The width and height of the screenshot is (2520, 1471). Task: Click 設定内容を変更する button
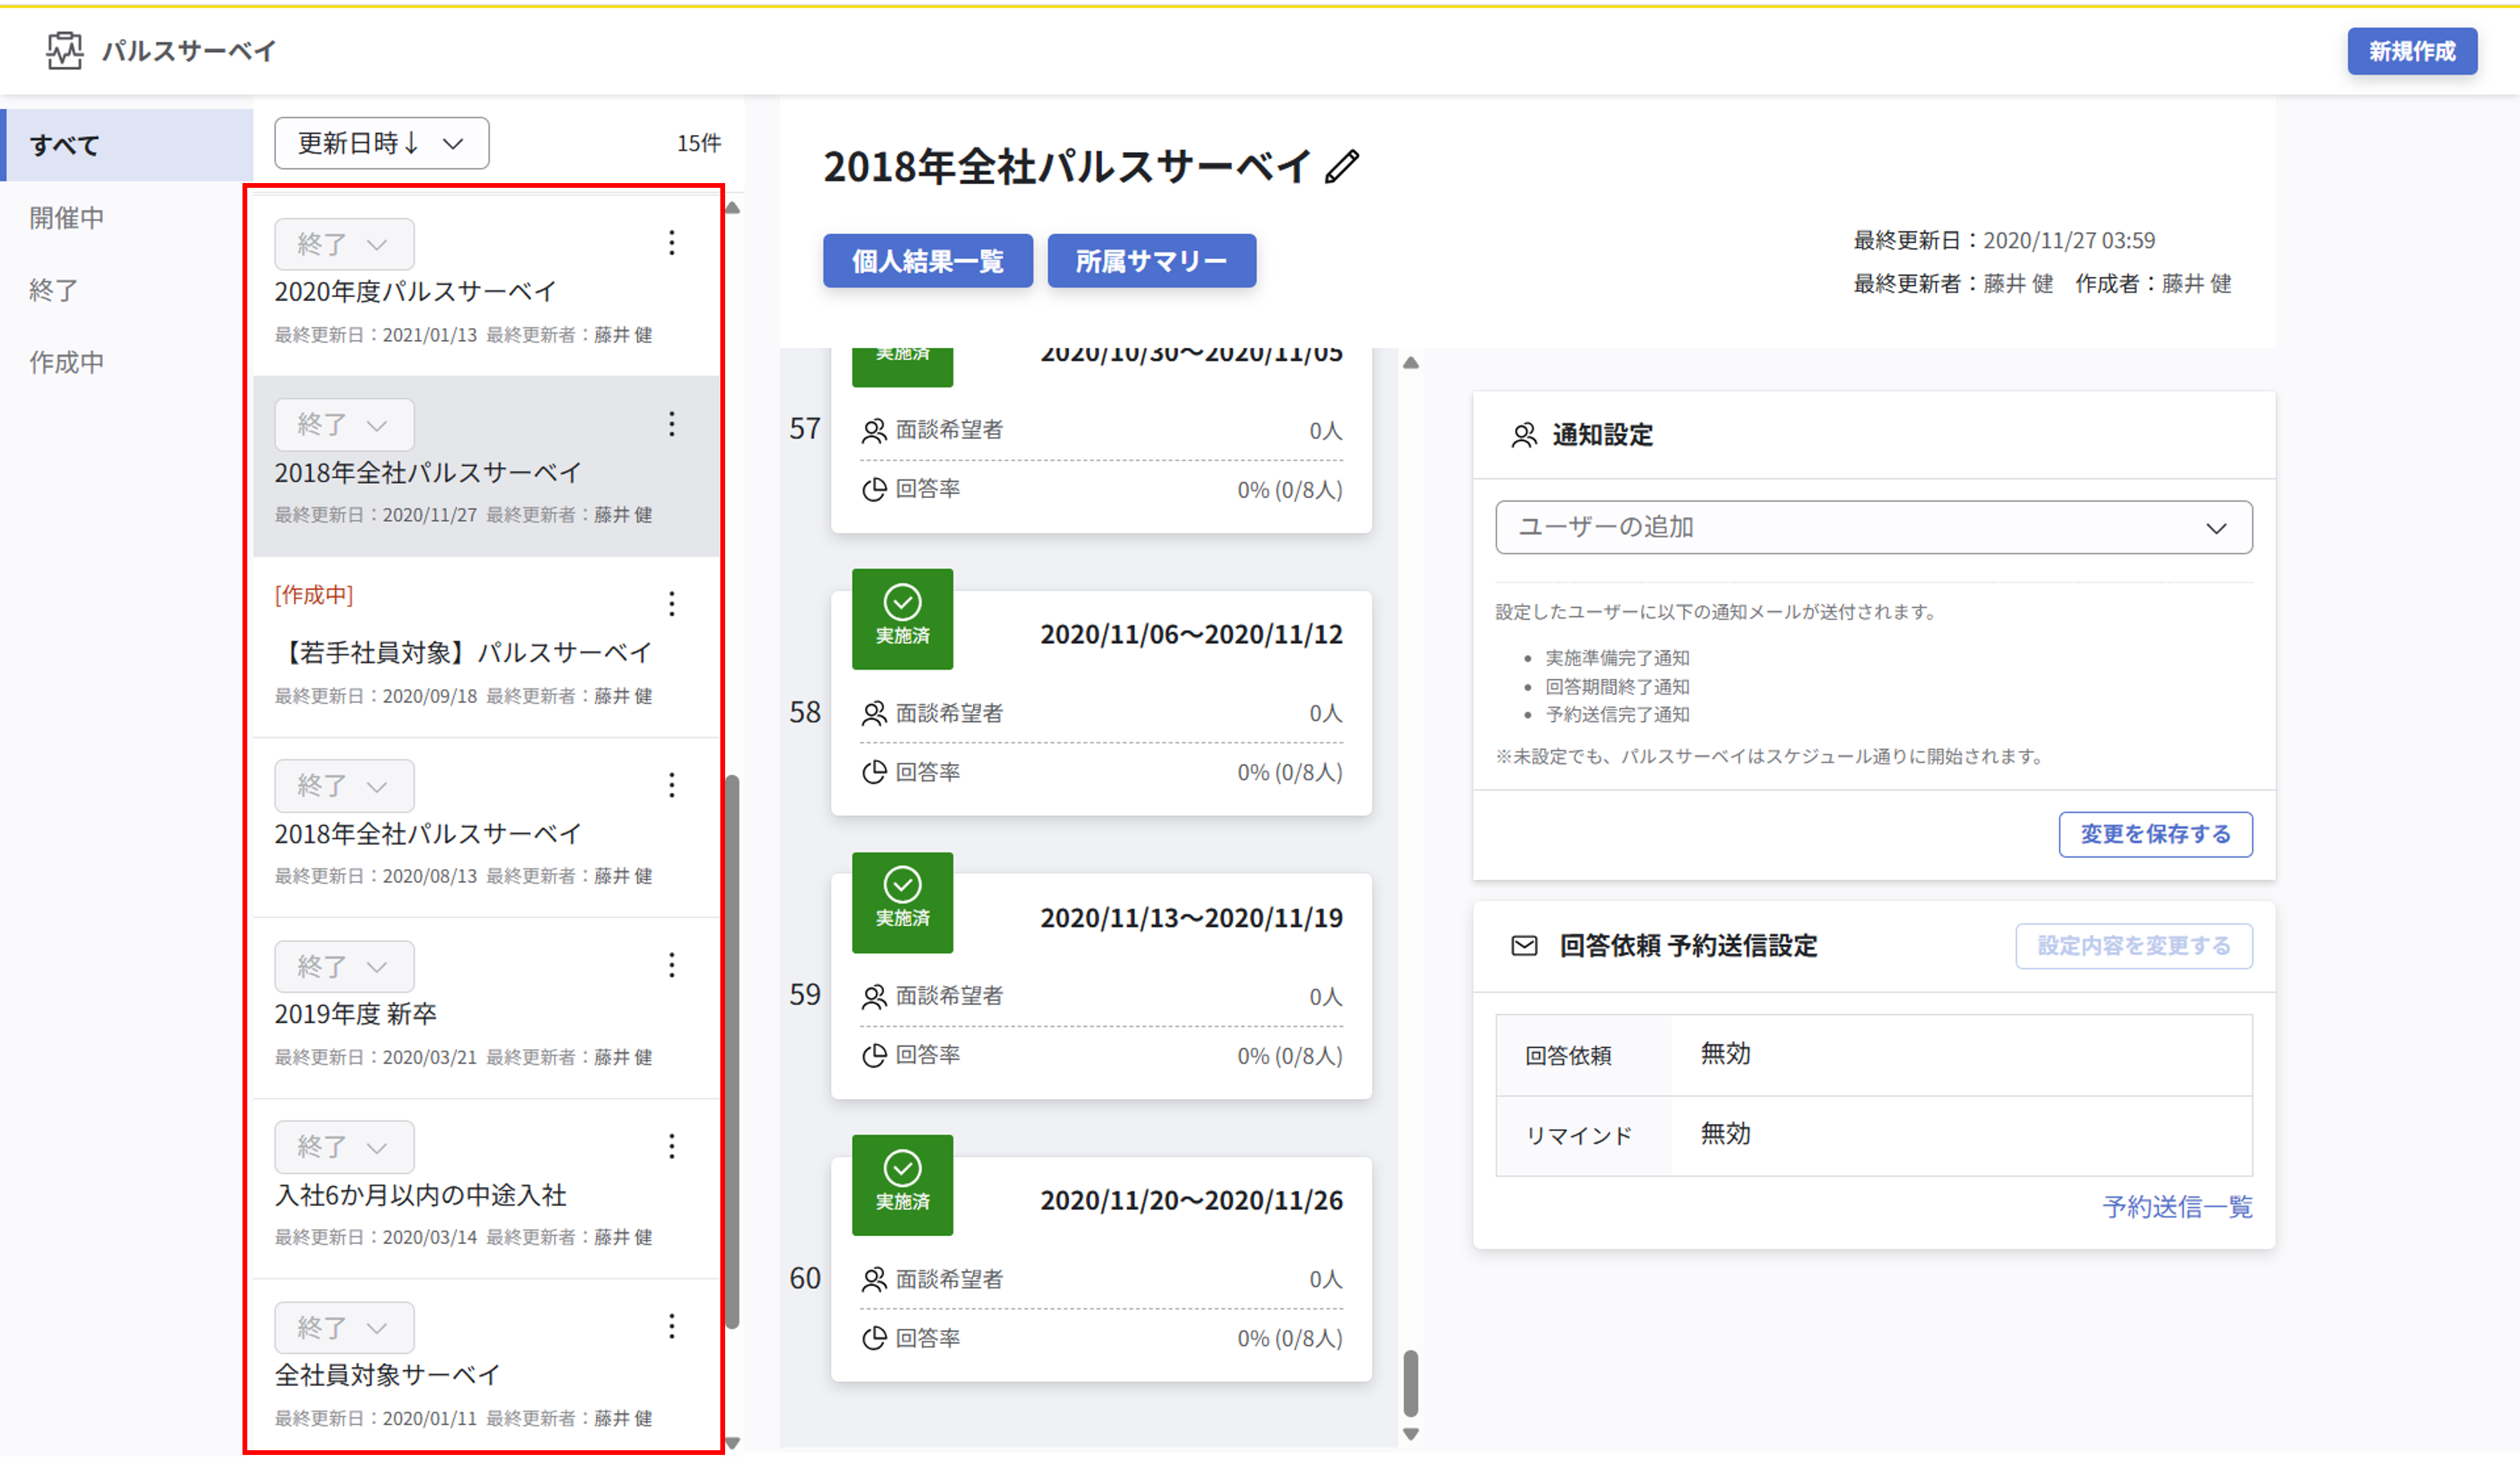click(2134, 946)
